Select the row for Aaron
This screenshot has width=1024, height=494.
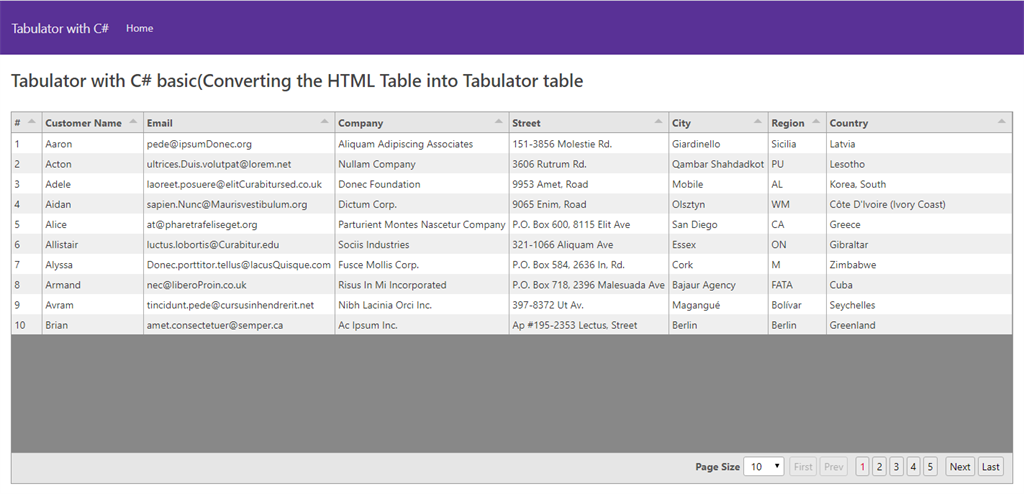pos(511,144)
